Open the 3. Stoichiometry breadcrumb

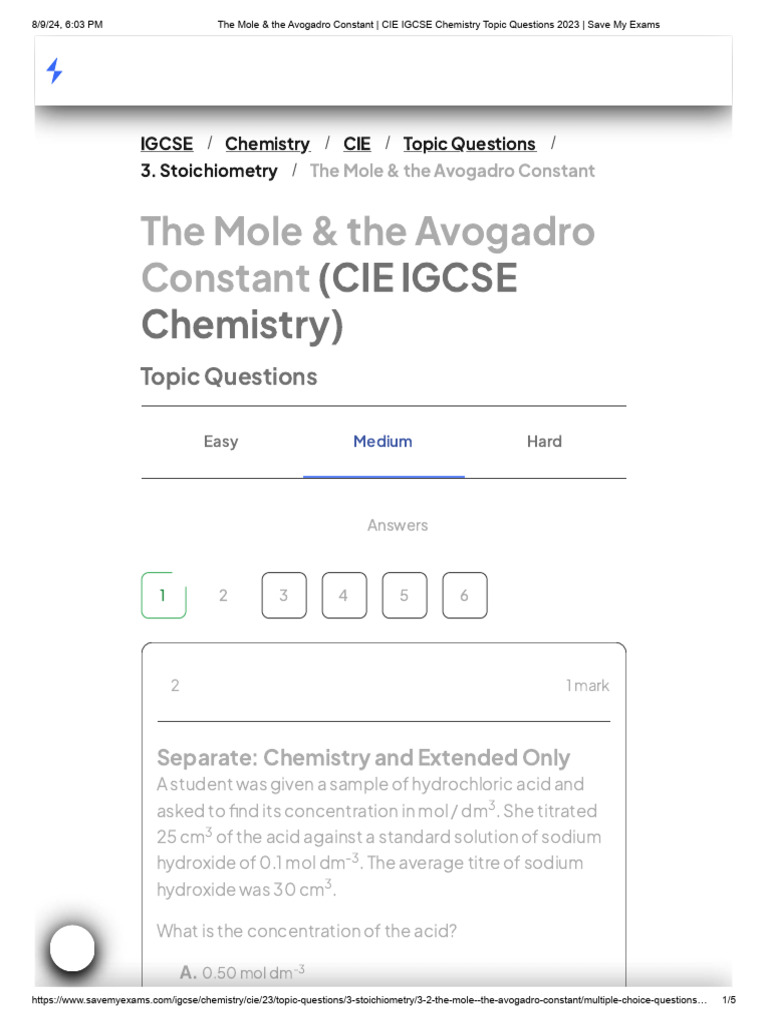[209, 171]
